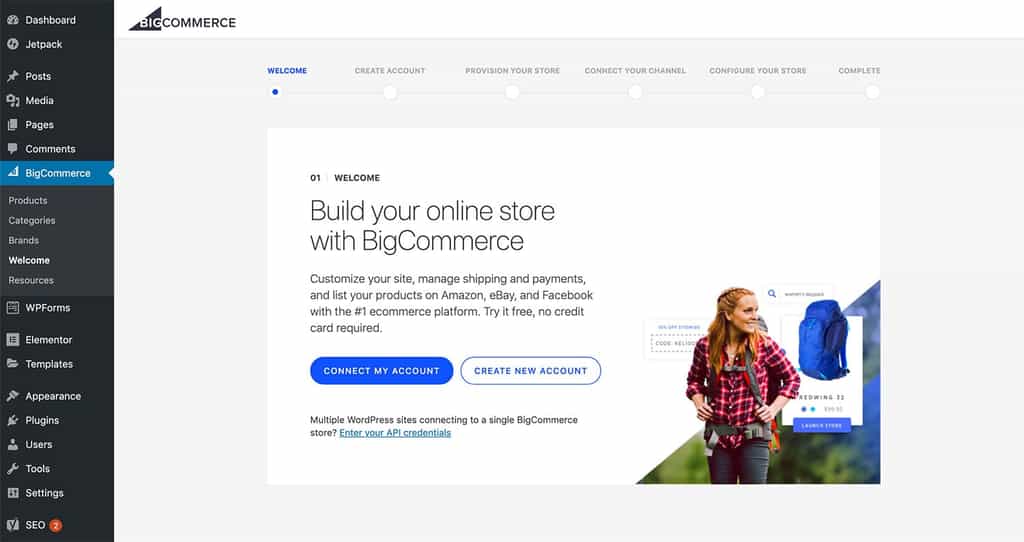Click the Elementor icon
Viewport: 1024px width, 542px height.
click(x=12, y=340)
